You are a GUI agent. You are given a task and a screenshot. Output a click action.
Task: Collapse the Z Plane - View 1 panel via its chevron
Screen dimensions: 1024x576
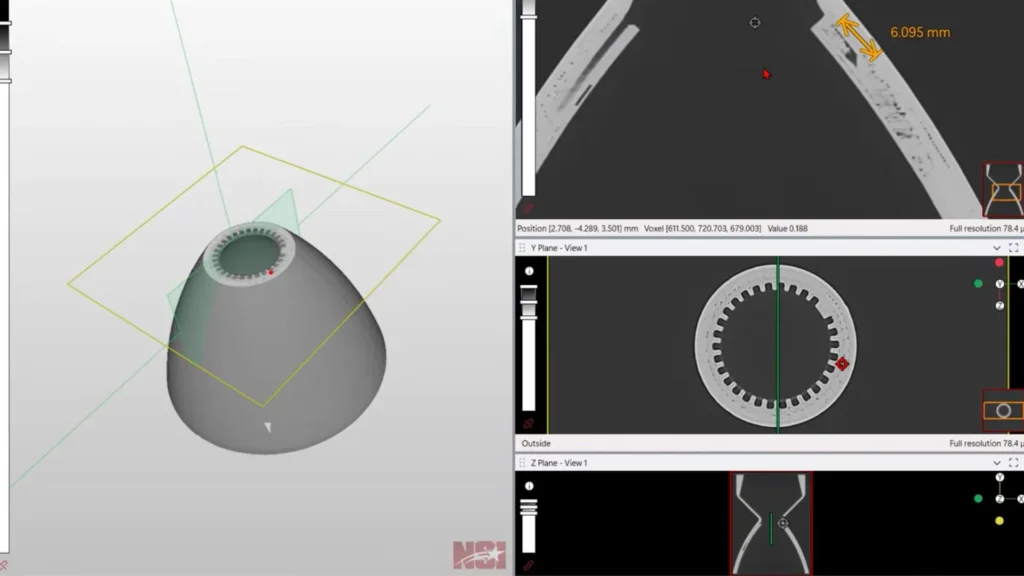[x=996, y=462]
